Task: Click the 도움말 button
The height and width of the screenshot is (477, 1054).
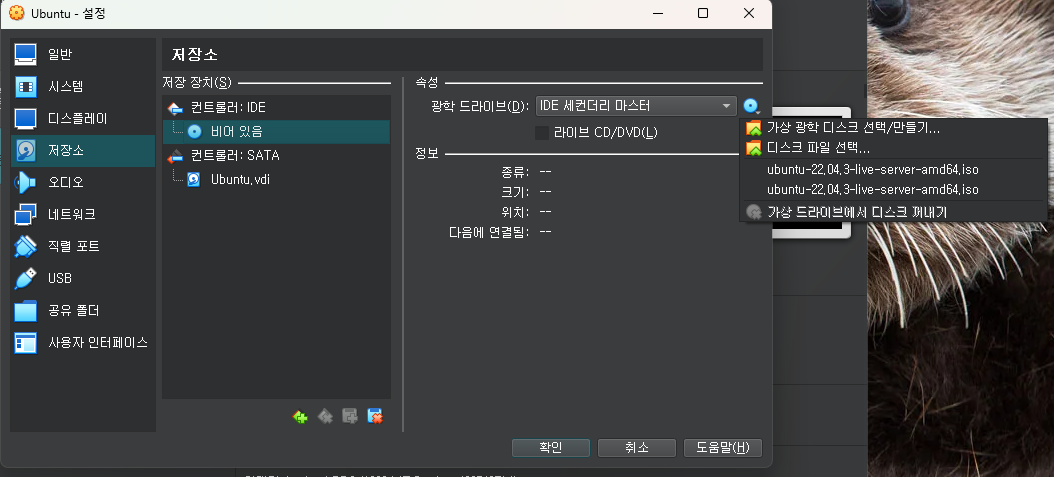Action: [x=723, y=447]
